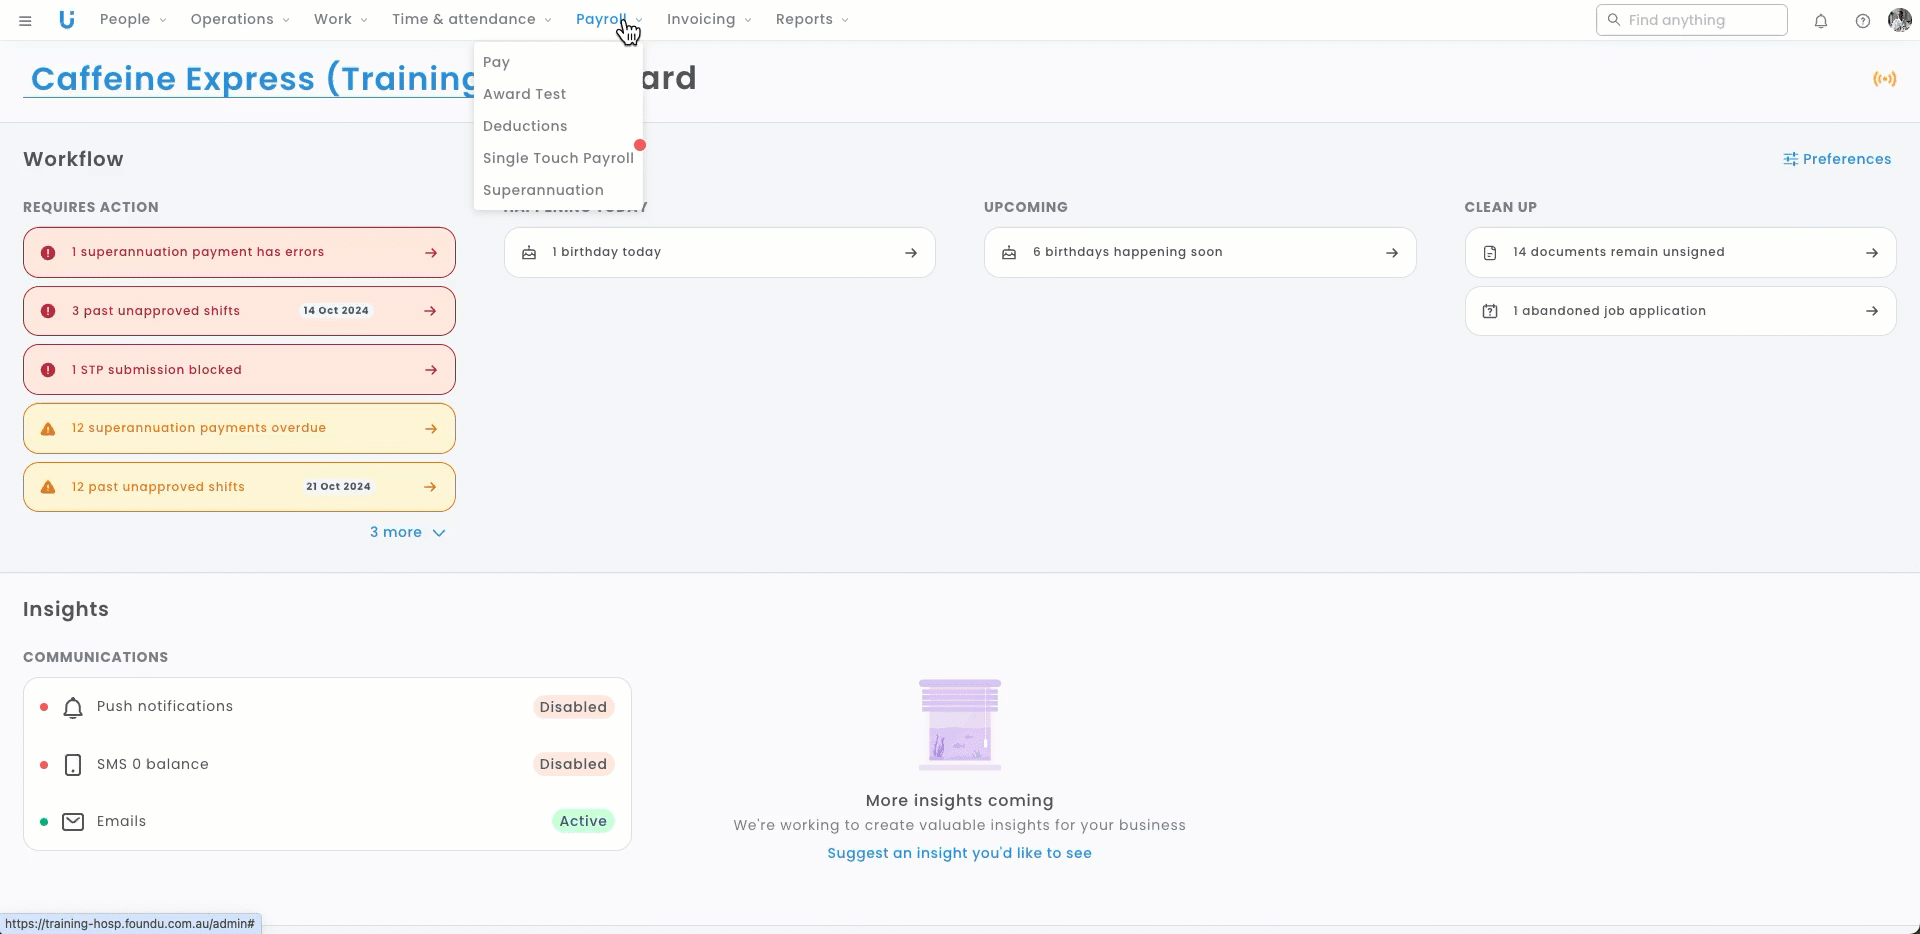Click the foundU logo icon
Viewport: 1920px width, 934px height.
(x=67, y=20)
